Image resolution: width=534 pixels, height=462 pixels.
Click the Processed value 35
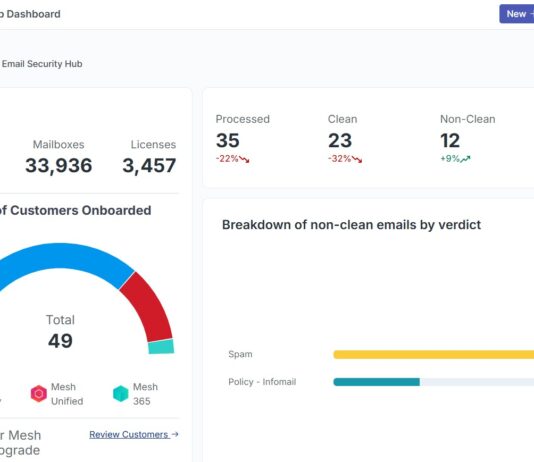228,140
